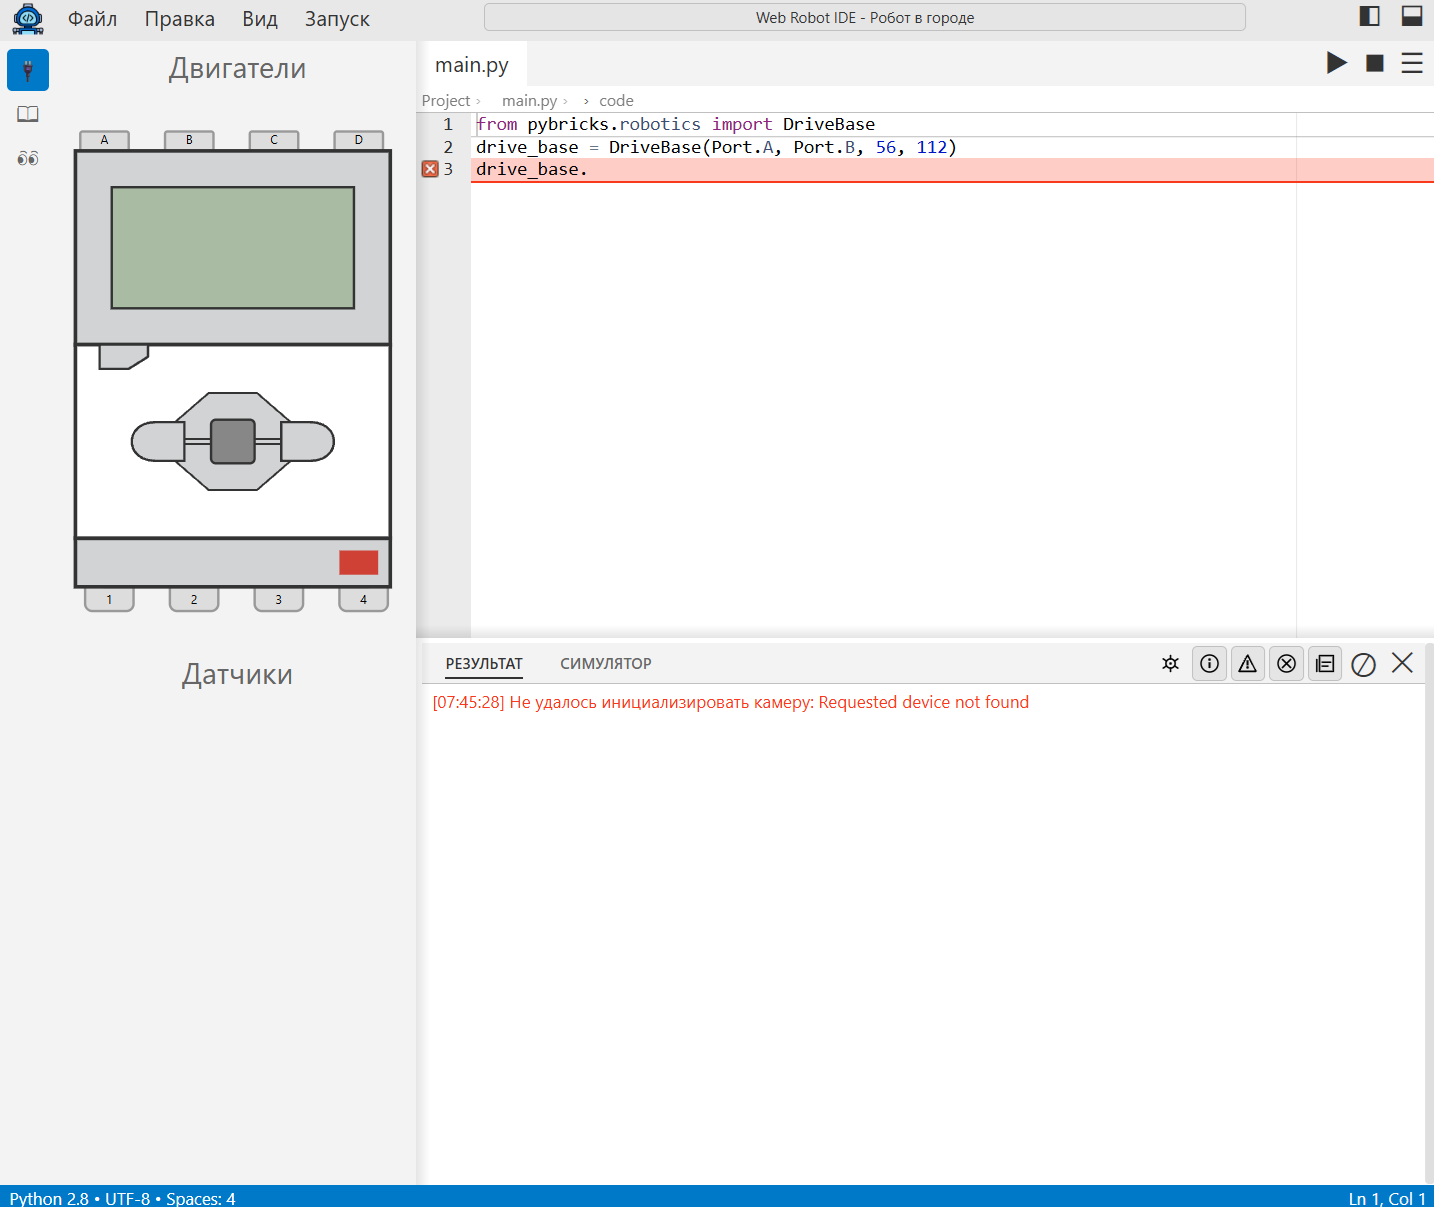The height and width of the screenshot is (1207, 1434).
Task: Open the Правка menu
Action: (x=180, y=19)
